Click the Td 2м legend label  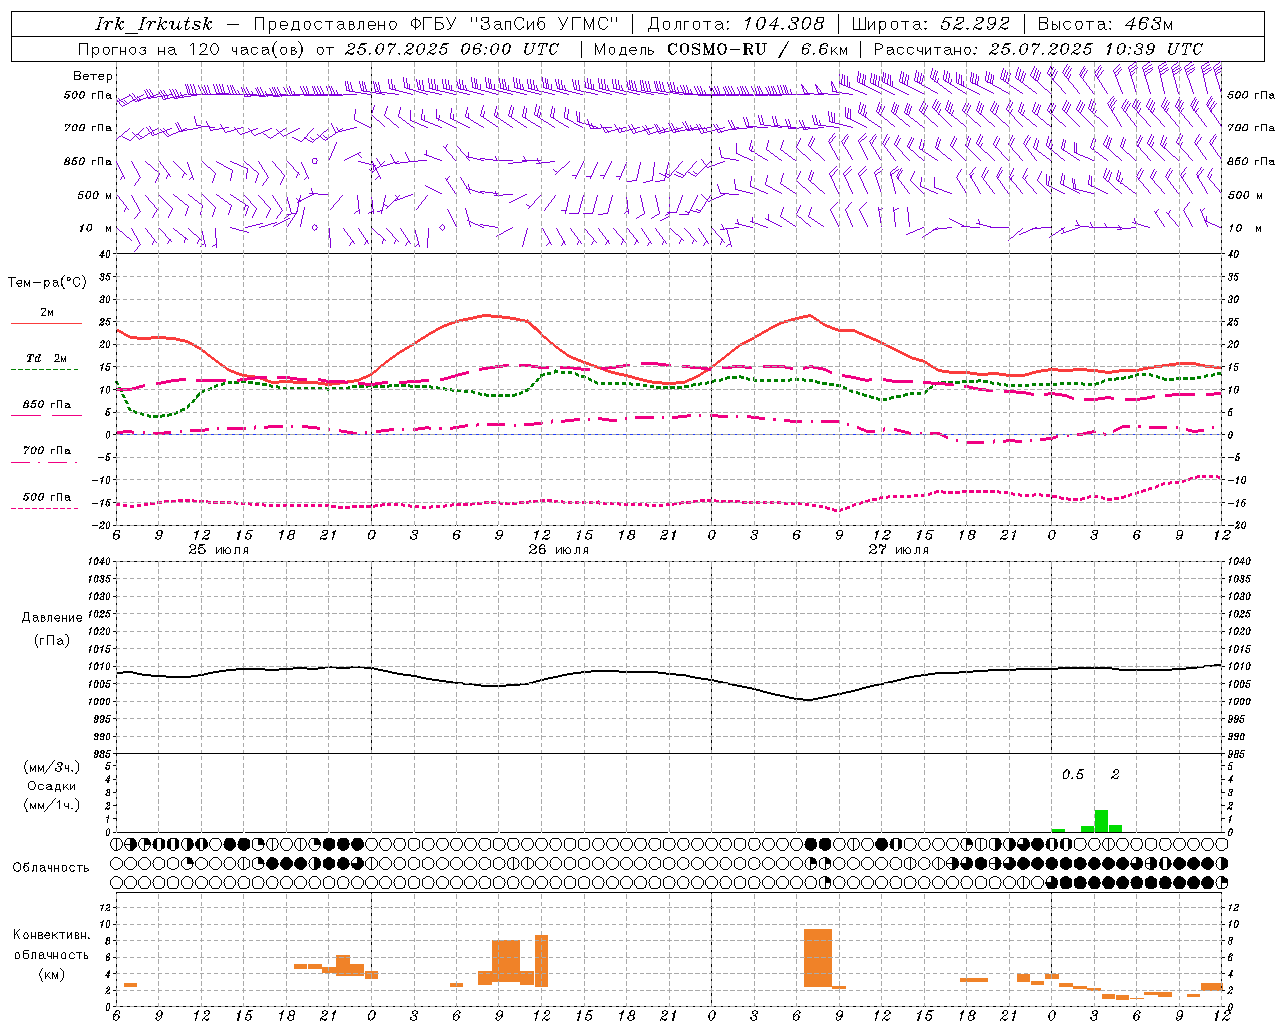(x=47, y=358)
